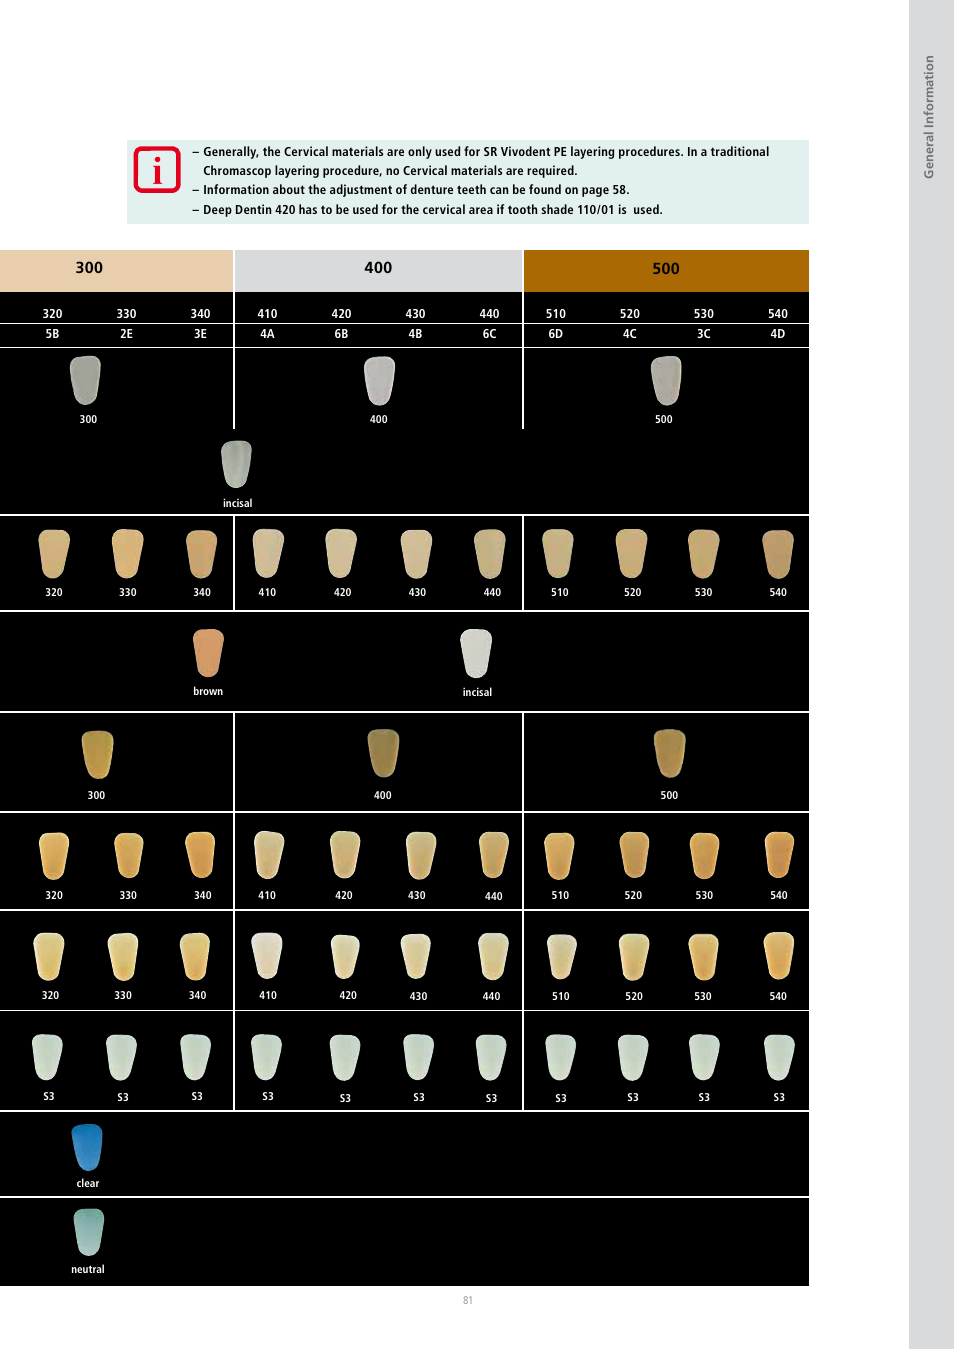954x1350 pixels.
Task: Click the 330 column number above 2E
Action: 126,314
